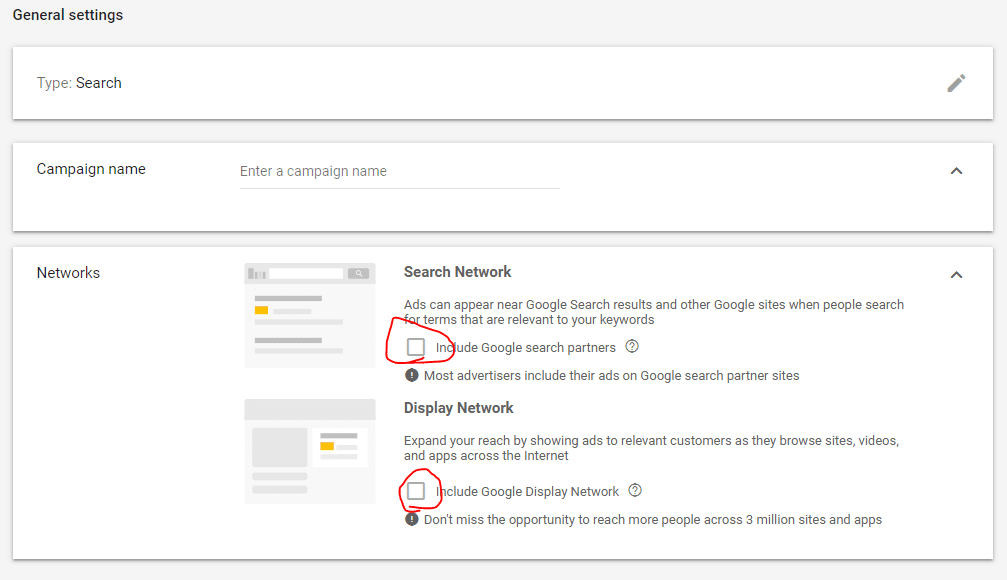Image resolution: width=1007 pixels, height=580 pixels.
Task: Click "Don't miss the opportunity" notice text
Action: [652, 520]
